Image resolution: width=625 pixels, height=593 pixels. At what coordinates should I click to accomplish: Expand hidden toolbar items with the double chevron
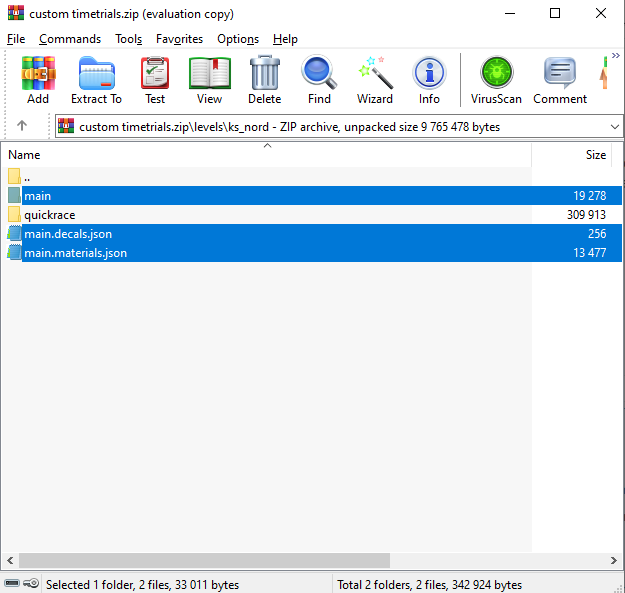pyautogui.click(x=616, y=55)
